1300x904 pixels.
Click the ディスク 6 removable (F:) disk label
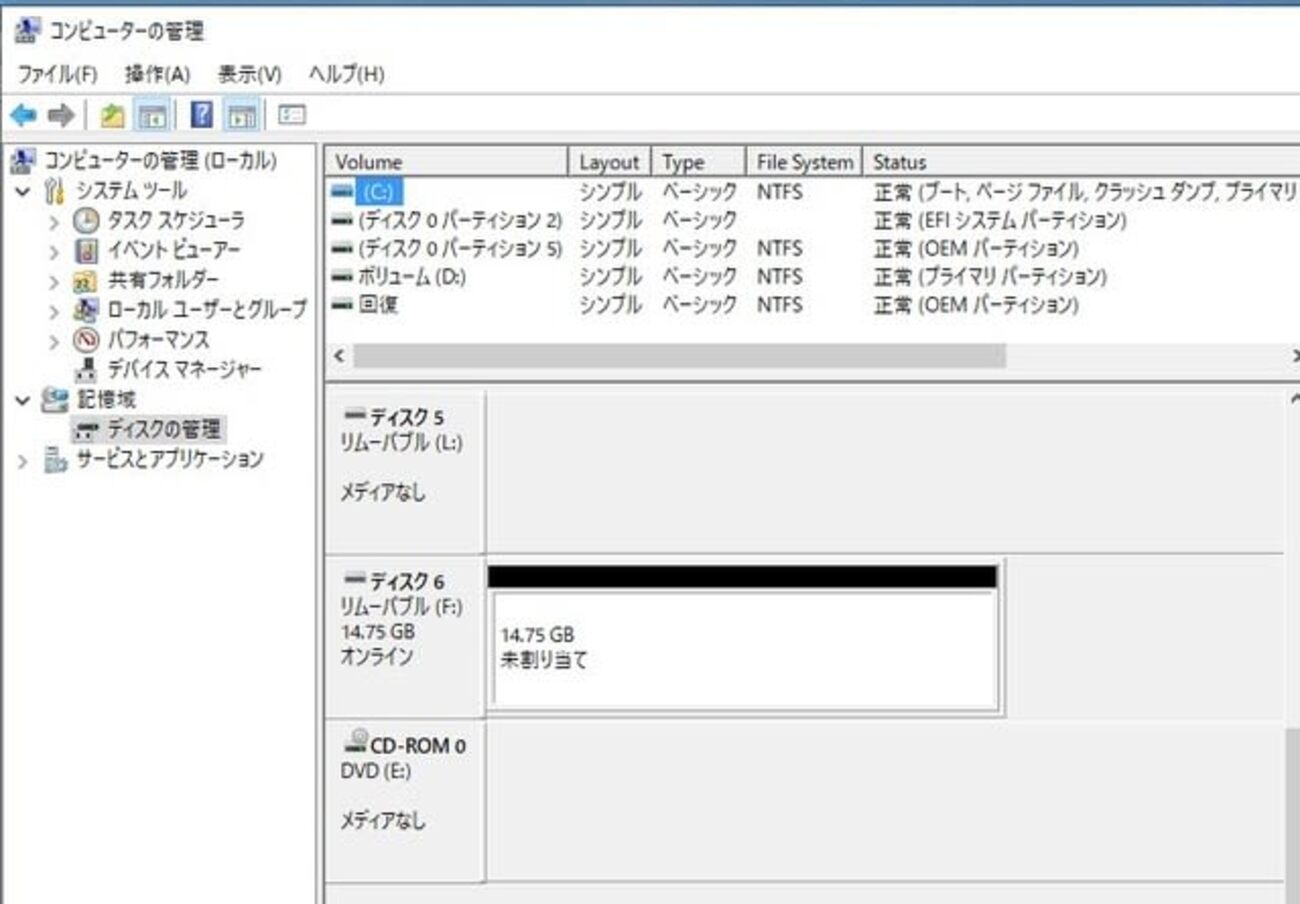(406, 636)
